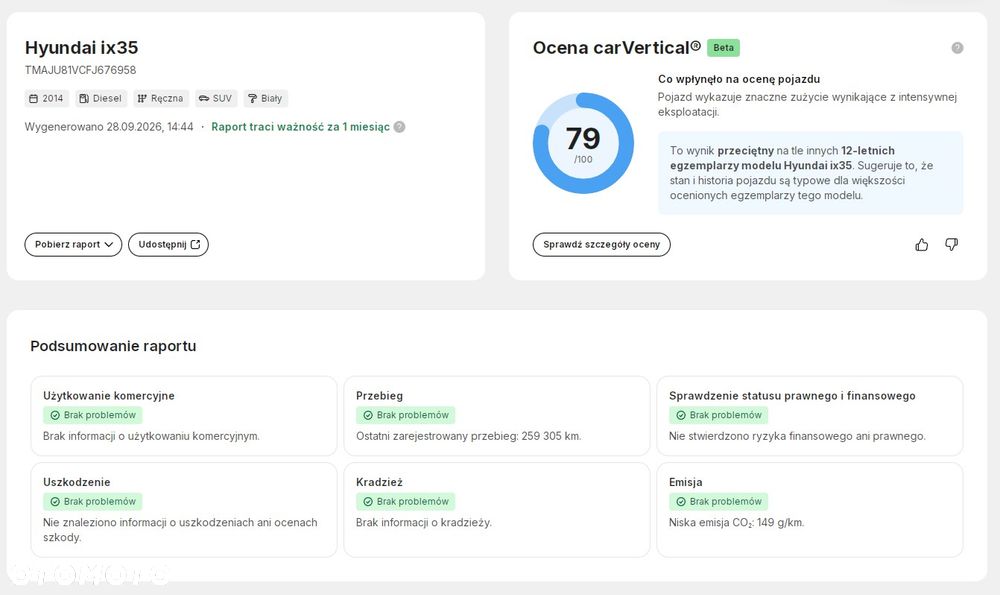Click the Ocena carVertical heading
The height and width of the screenshot is (595, 1000).
pyautogui.click(x=617, y=48)
